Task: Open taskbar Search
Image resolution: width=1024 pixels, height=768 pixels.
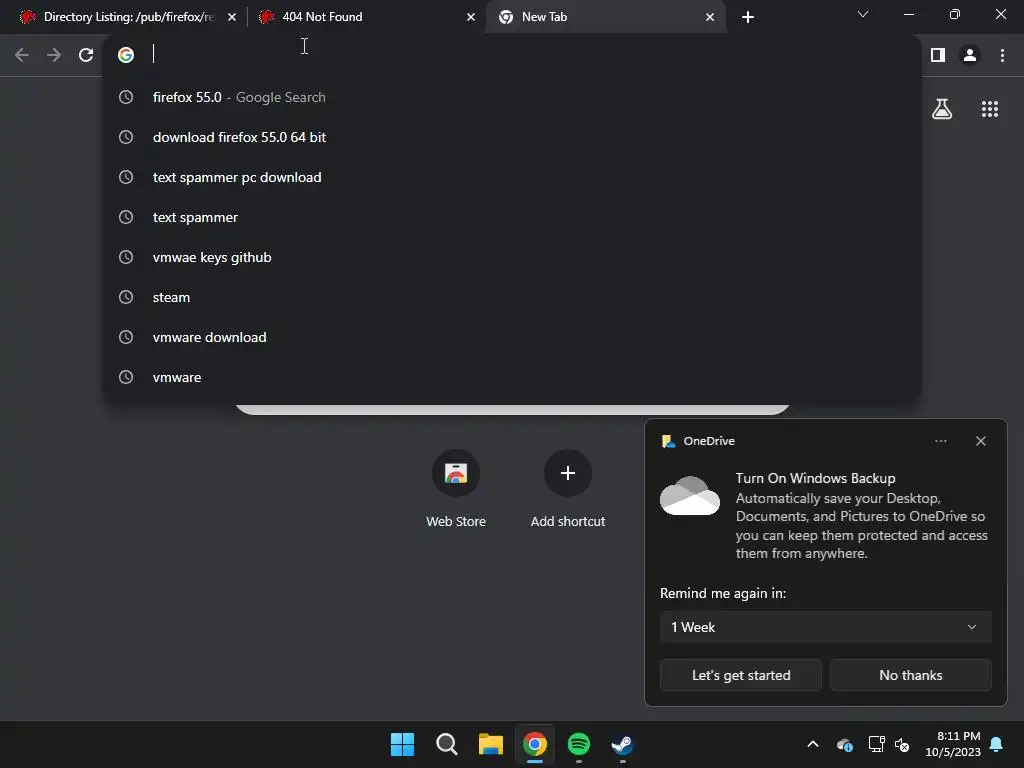Action: tap(447, 744)
